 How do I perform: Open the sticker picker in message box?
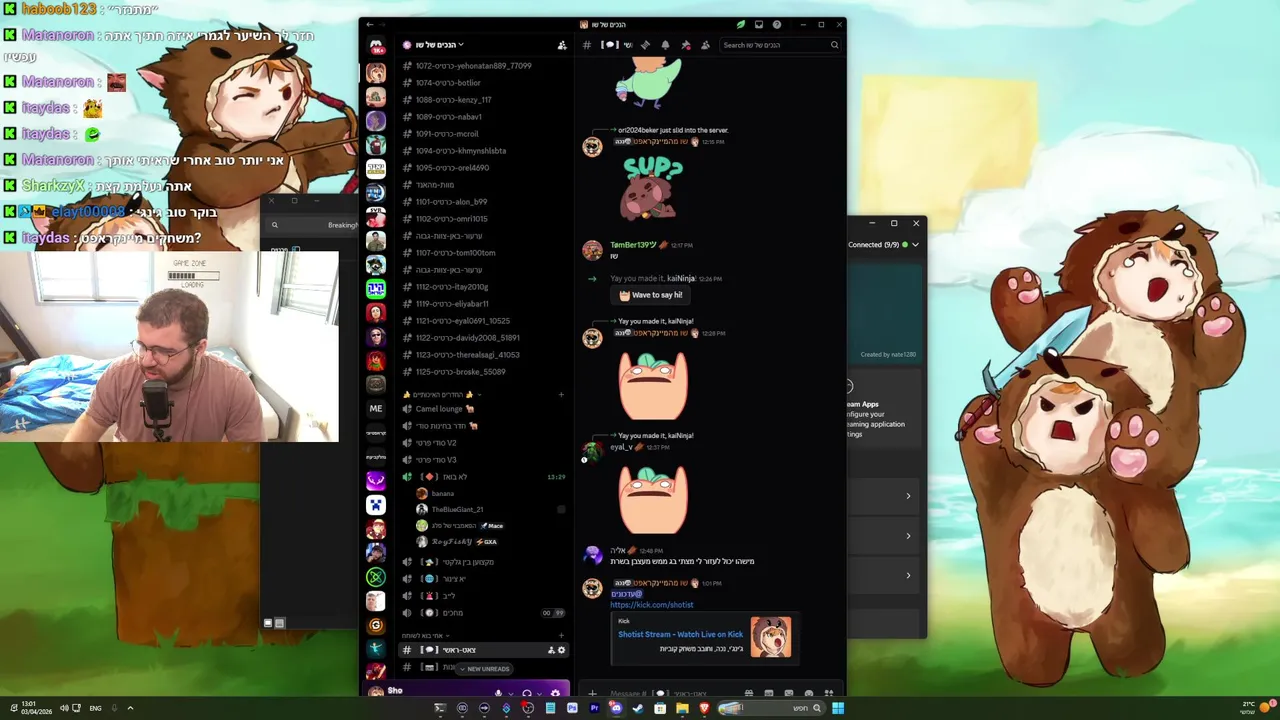[x=788, y=693]
